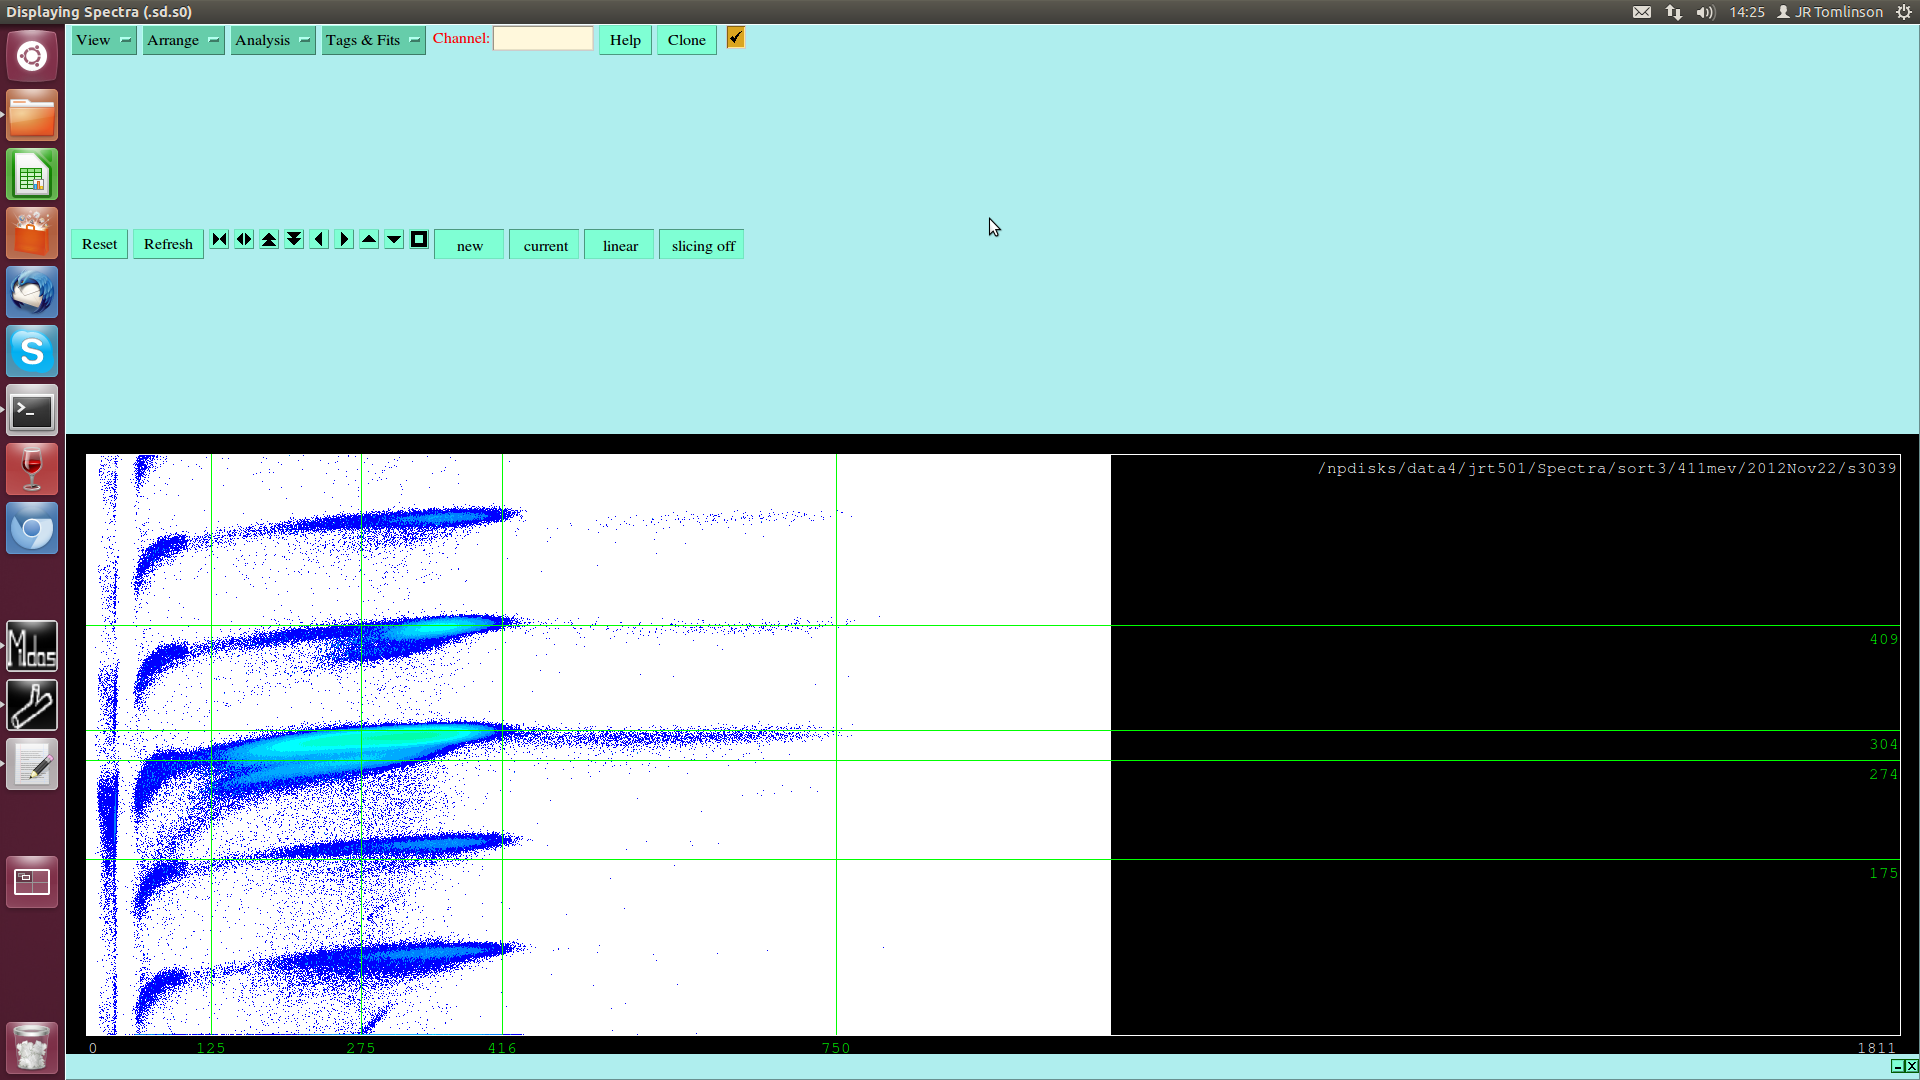Viewport: 1920px width, 1080px height.
Task: Launch LibreOffice Calc spreadsheet from dock
Action: click(x=32, y=174)
